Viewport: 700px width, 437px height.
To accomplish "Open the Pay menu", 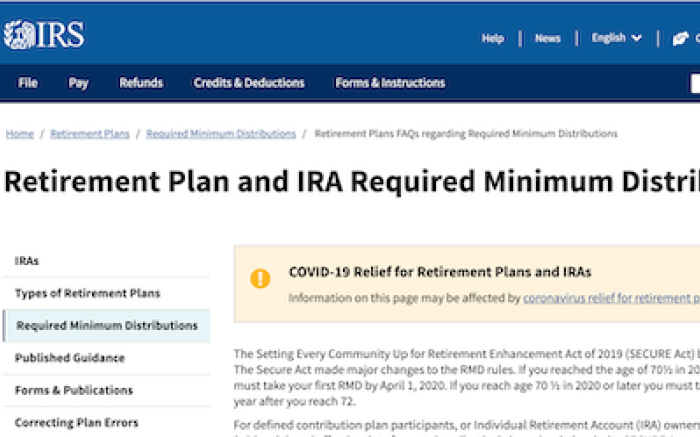I will pos(78,83).
